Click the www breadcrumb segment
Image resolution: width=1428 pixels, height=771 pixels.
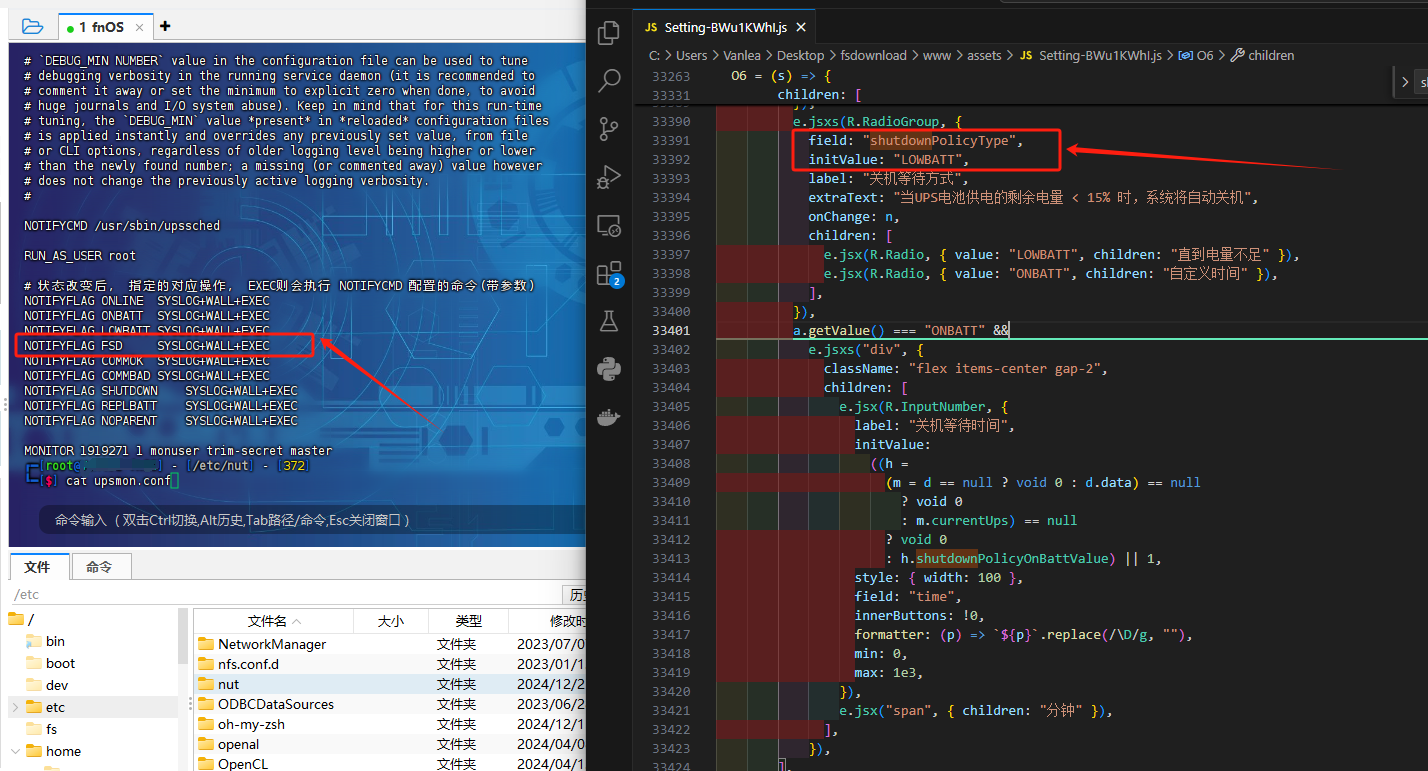[936, 56]
